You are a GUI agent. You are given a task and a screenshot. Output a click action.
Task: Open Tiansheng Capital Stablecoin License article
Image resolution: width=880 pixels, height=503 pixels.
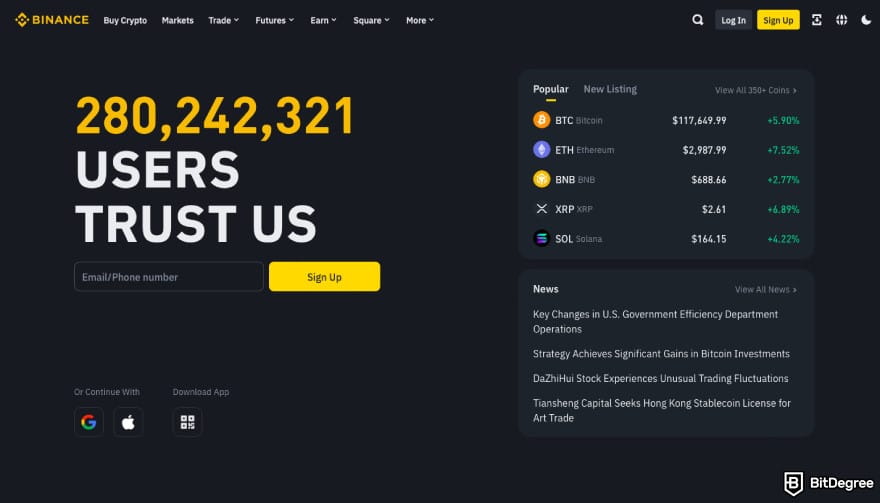pyautogui.click(x=662, y=410)
